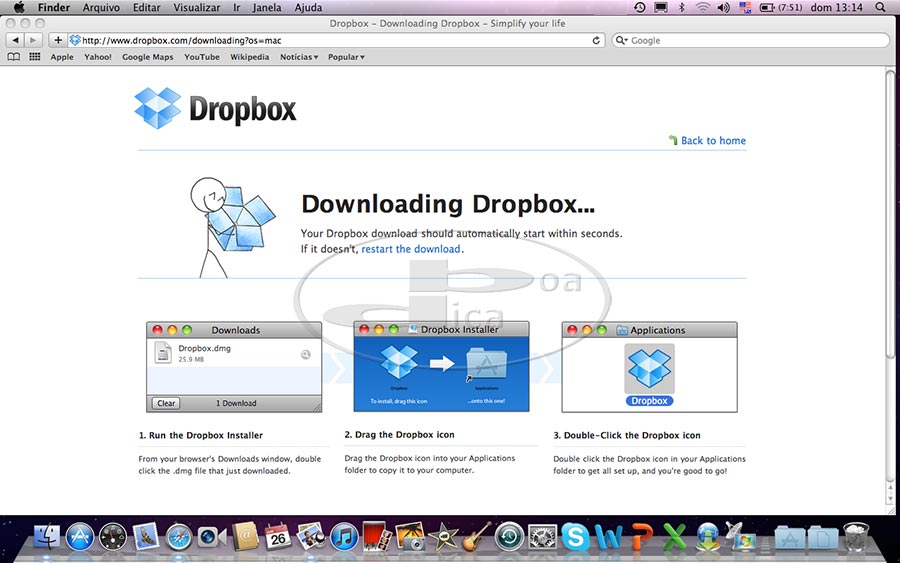Click the Dropbox logo at page top

(x=215, y=108)
